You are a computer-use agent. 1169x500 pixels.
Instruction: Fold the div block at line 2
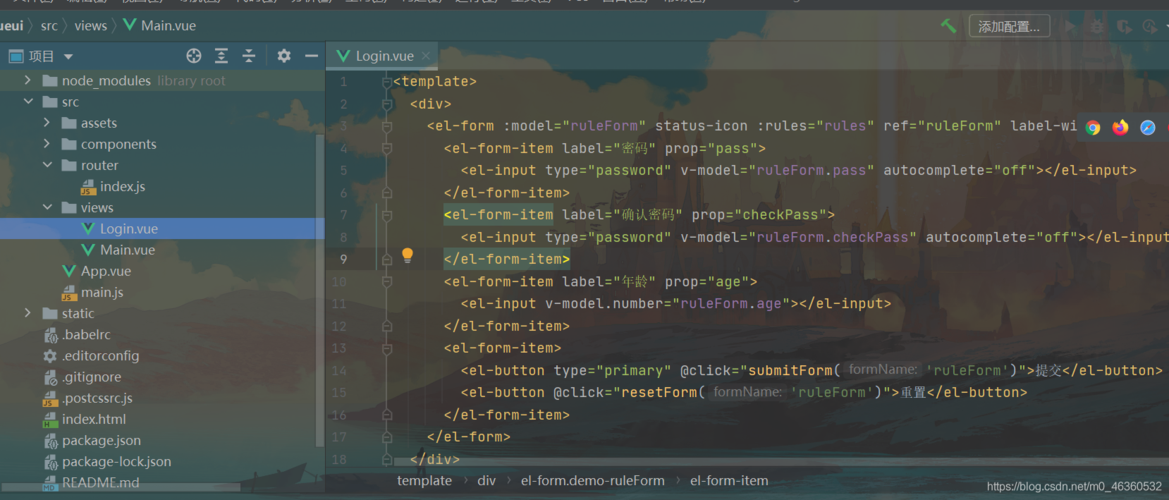click(386, 104)
